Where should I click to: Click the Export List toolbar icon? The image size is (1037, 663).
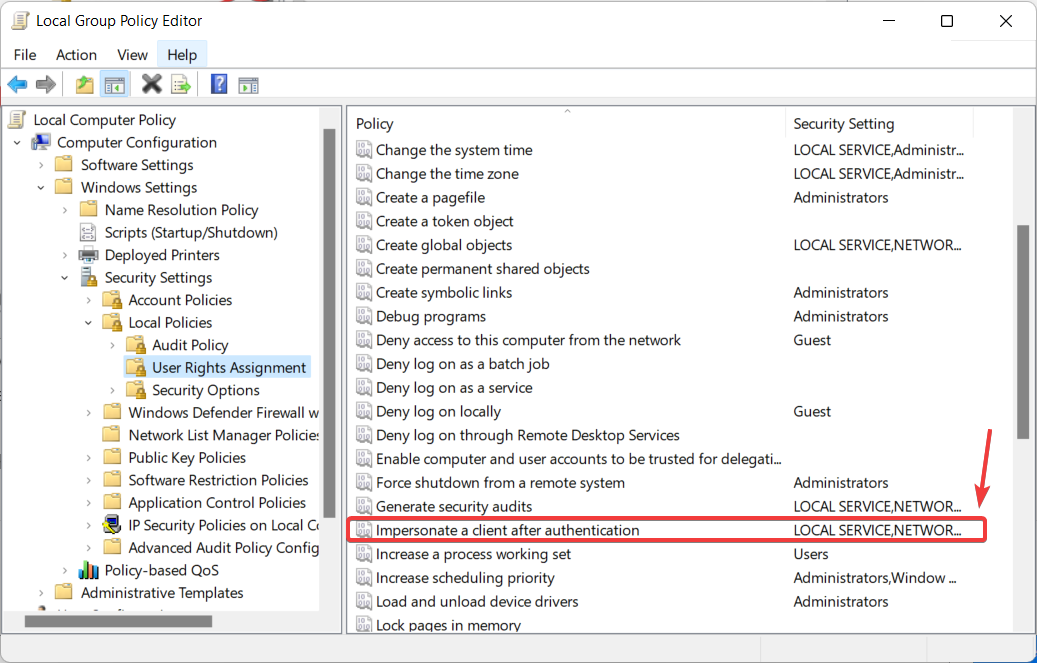[x=181, y=85]
